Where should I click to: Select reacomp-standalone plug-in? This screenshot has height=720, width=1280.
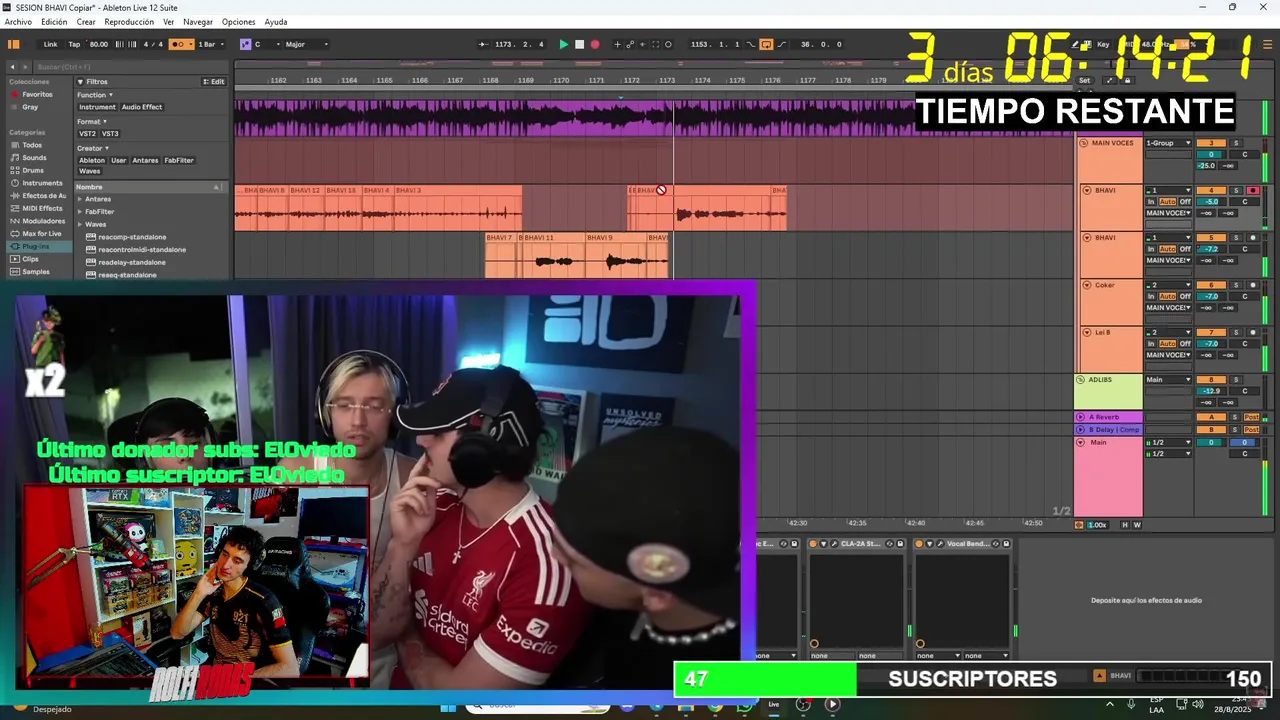coord(132,237)
